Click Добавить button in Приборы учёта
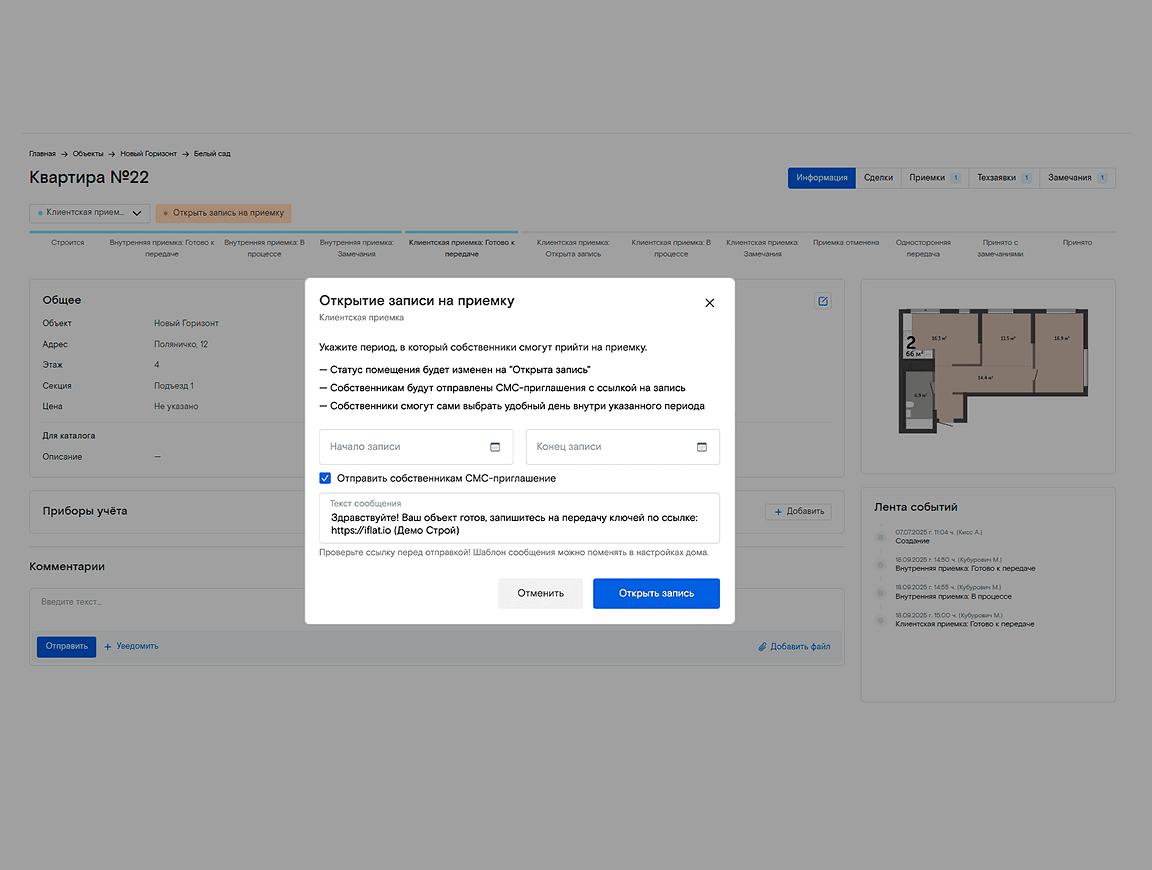 coord(798,512)
